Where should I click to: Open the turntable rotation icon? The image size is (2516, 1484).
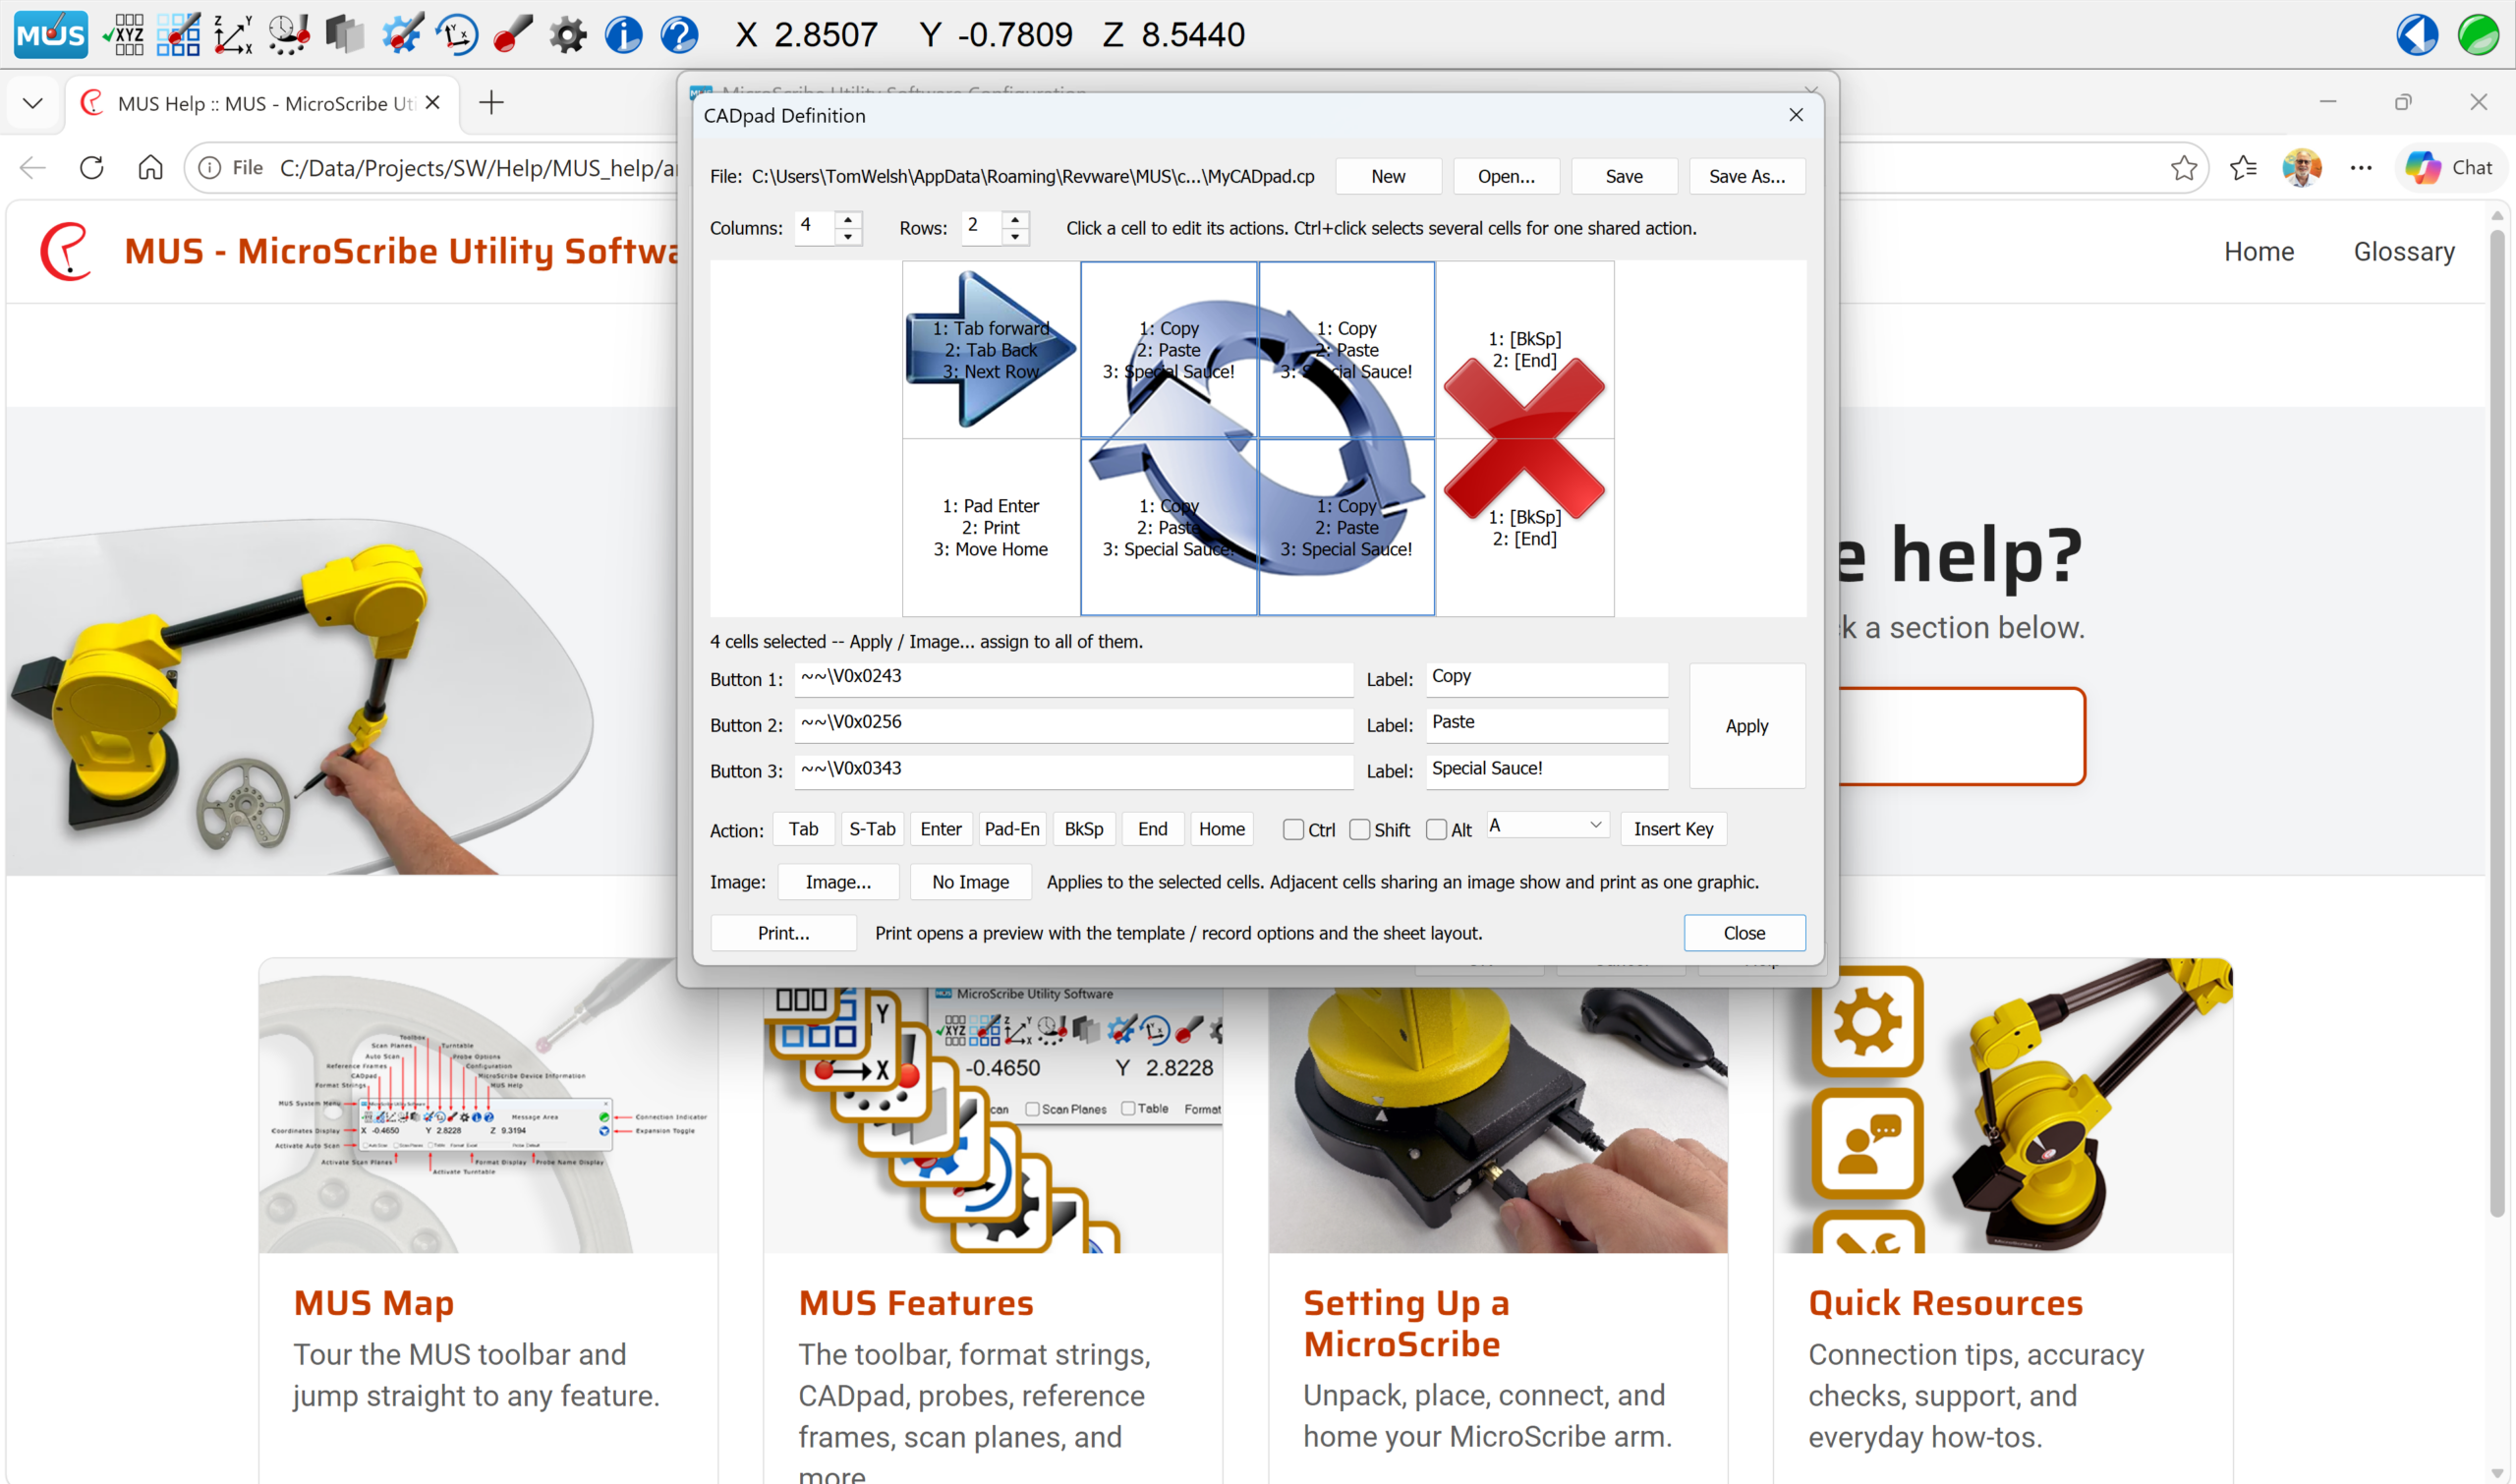click(x=457, y=35)
